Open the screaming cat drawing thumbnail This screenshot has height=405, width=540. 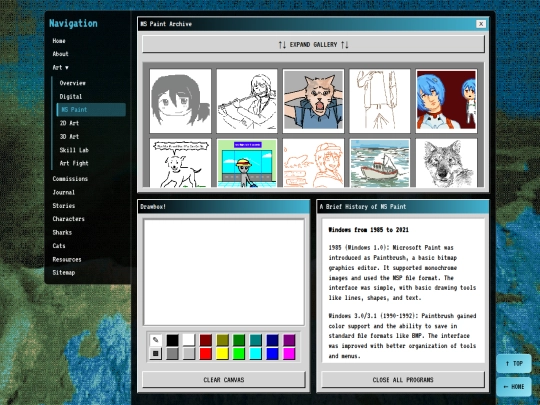pos(313,101)
